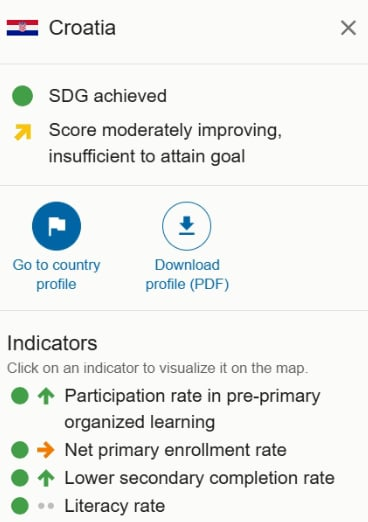Viewport: 368px width, 522px height.
Task: Click the Croatia panel title
Action: click(x=82, y=28)
